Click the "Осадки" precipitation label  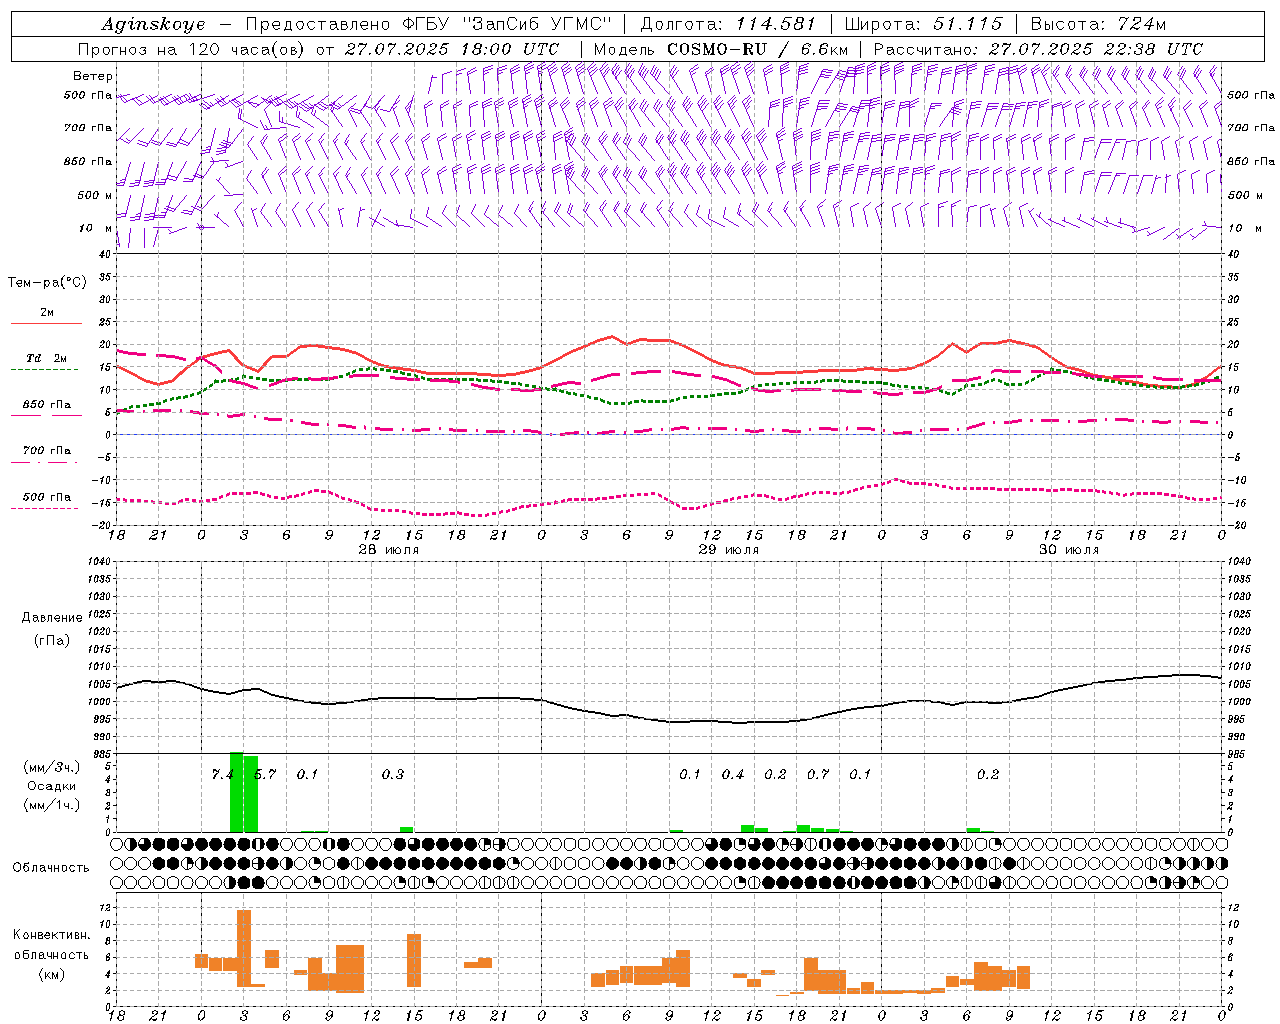pyautogui.click(x=52, y=786)
